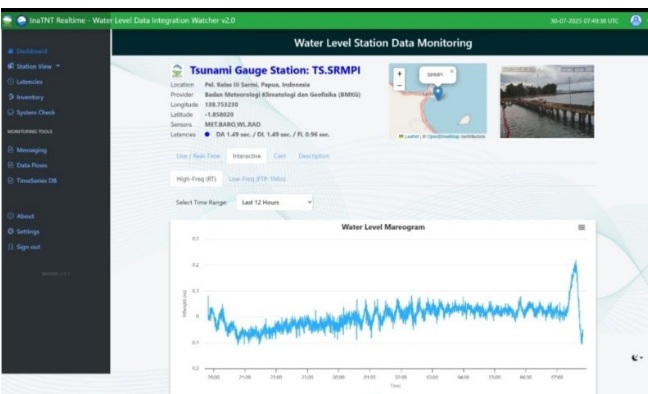Open Data Flows in sidebar
This screenshot has width=648, height=394.
pyautogui.click(x=27, y=165)
